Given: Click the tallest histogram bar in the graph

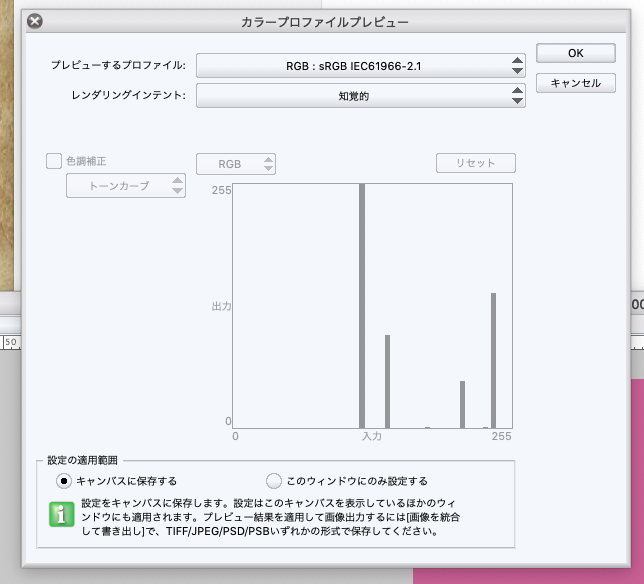Looking at the screenshot, I should (362, 306).
